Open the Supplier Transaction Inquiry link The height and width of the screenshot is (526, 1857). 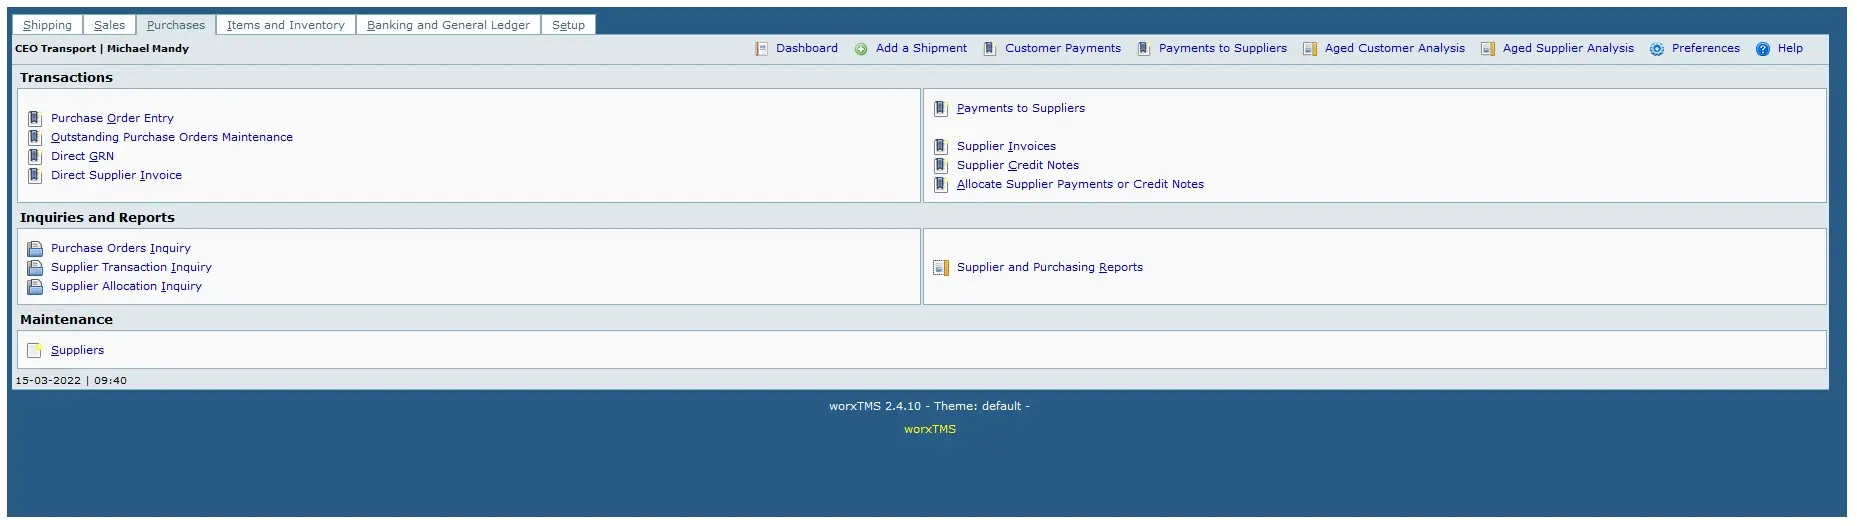(x=131, y=267)
